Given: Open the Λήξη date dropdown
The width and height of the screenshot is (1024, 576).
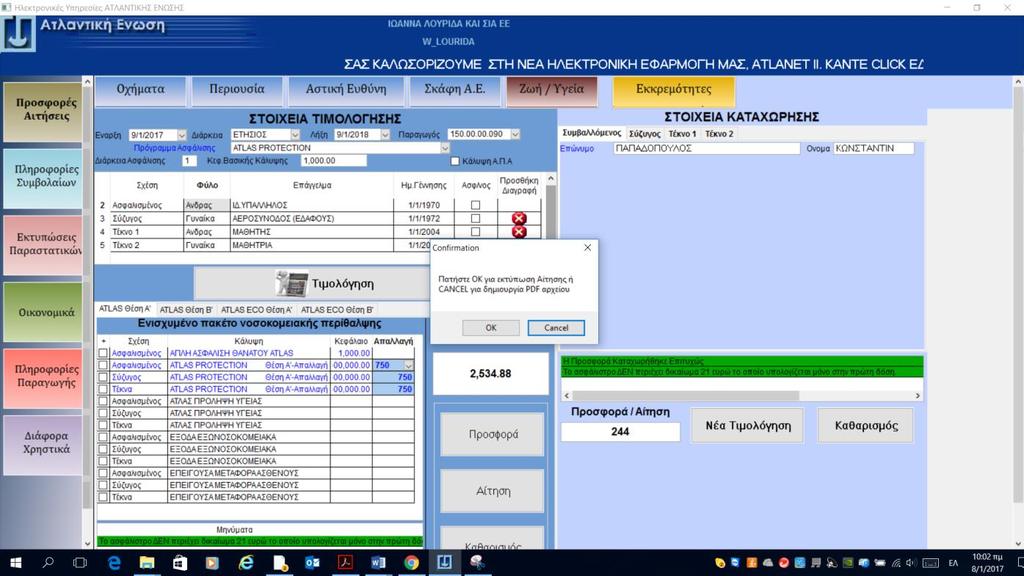Looking at the screenshot, I should tap(385, 135).
